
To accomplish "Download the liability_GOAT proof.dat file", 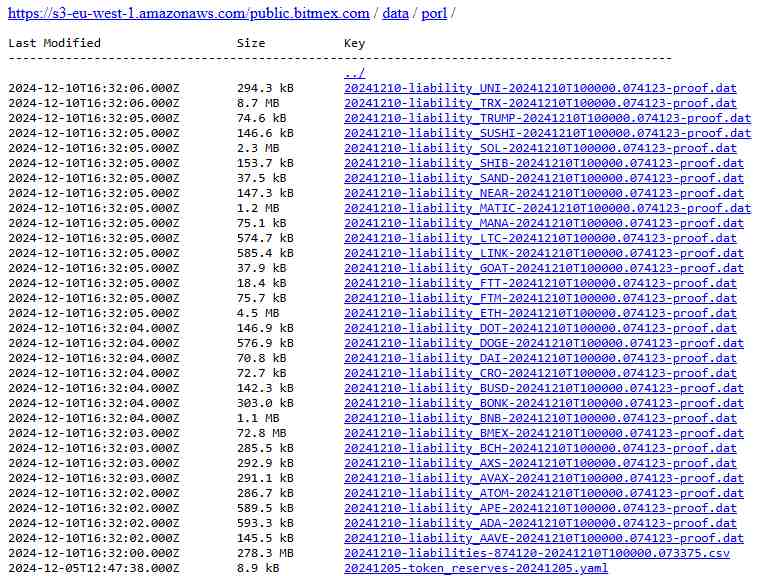I will [x=544, y=269].
